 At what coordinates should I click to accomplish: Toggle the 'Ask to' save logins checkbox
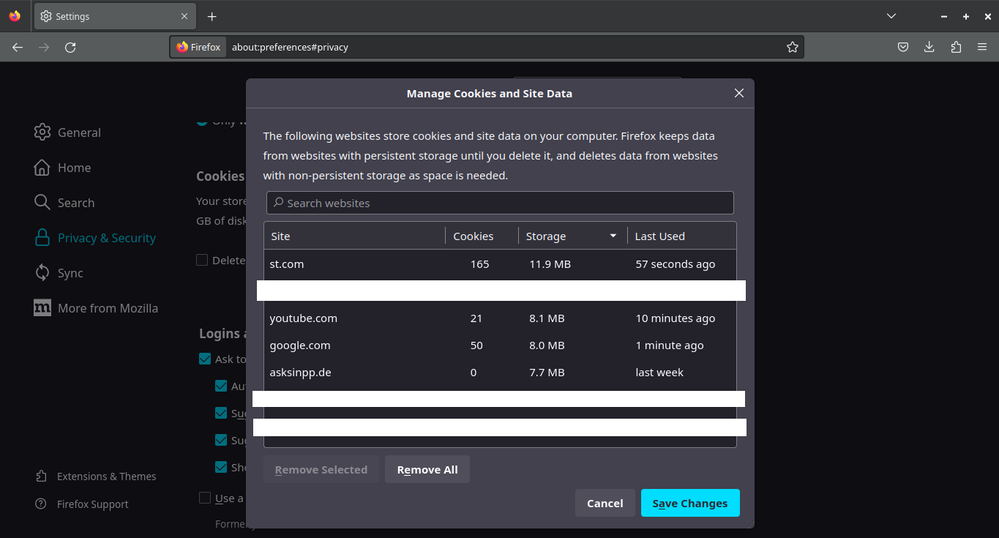pos(205,359)
